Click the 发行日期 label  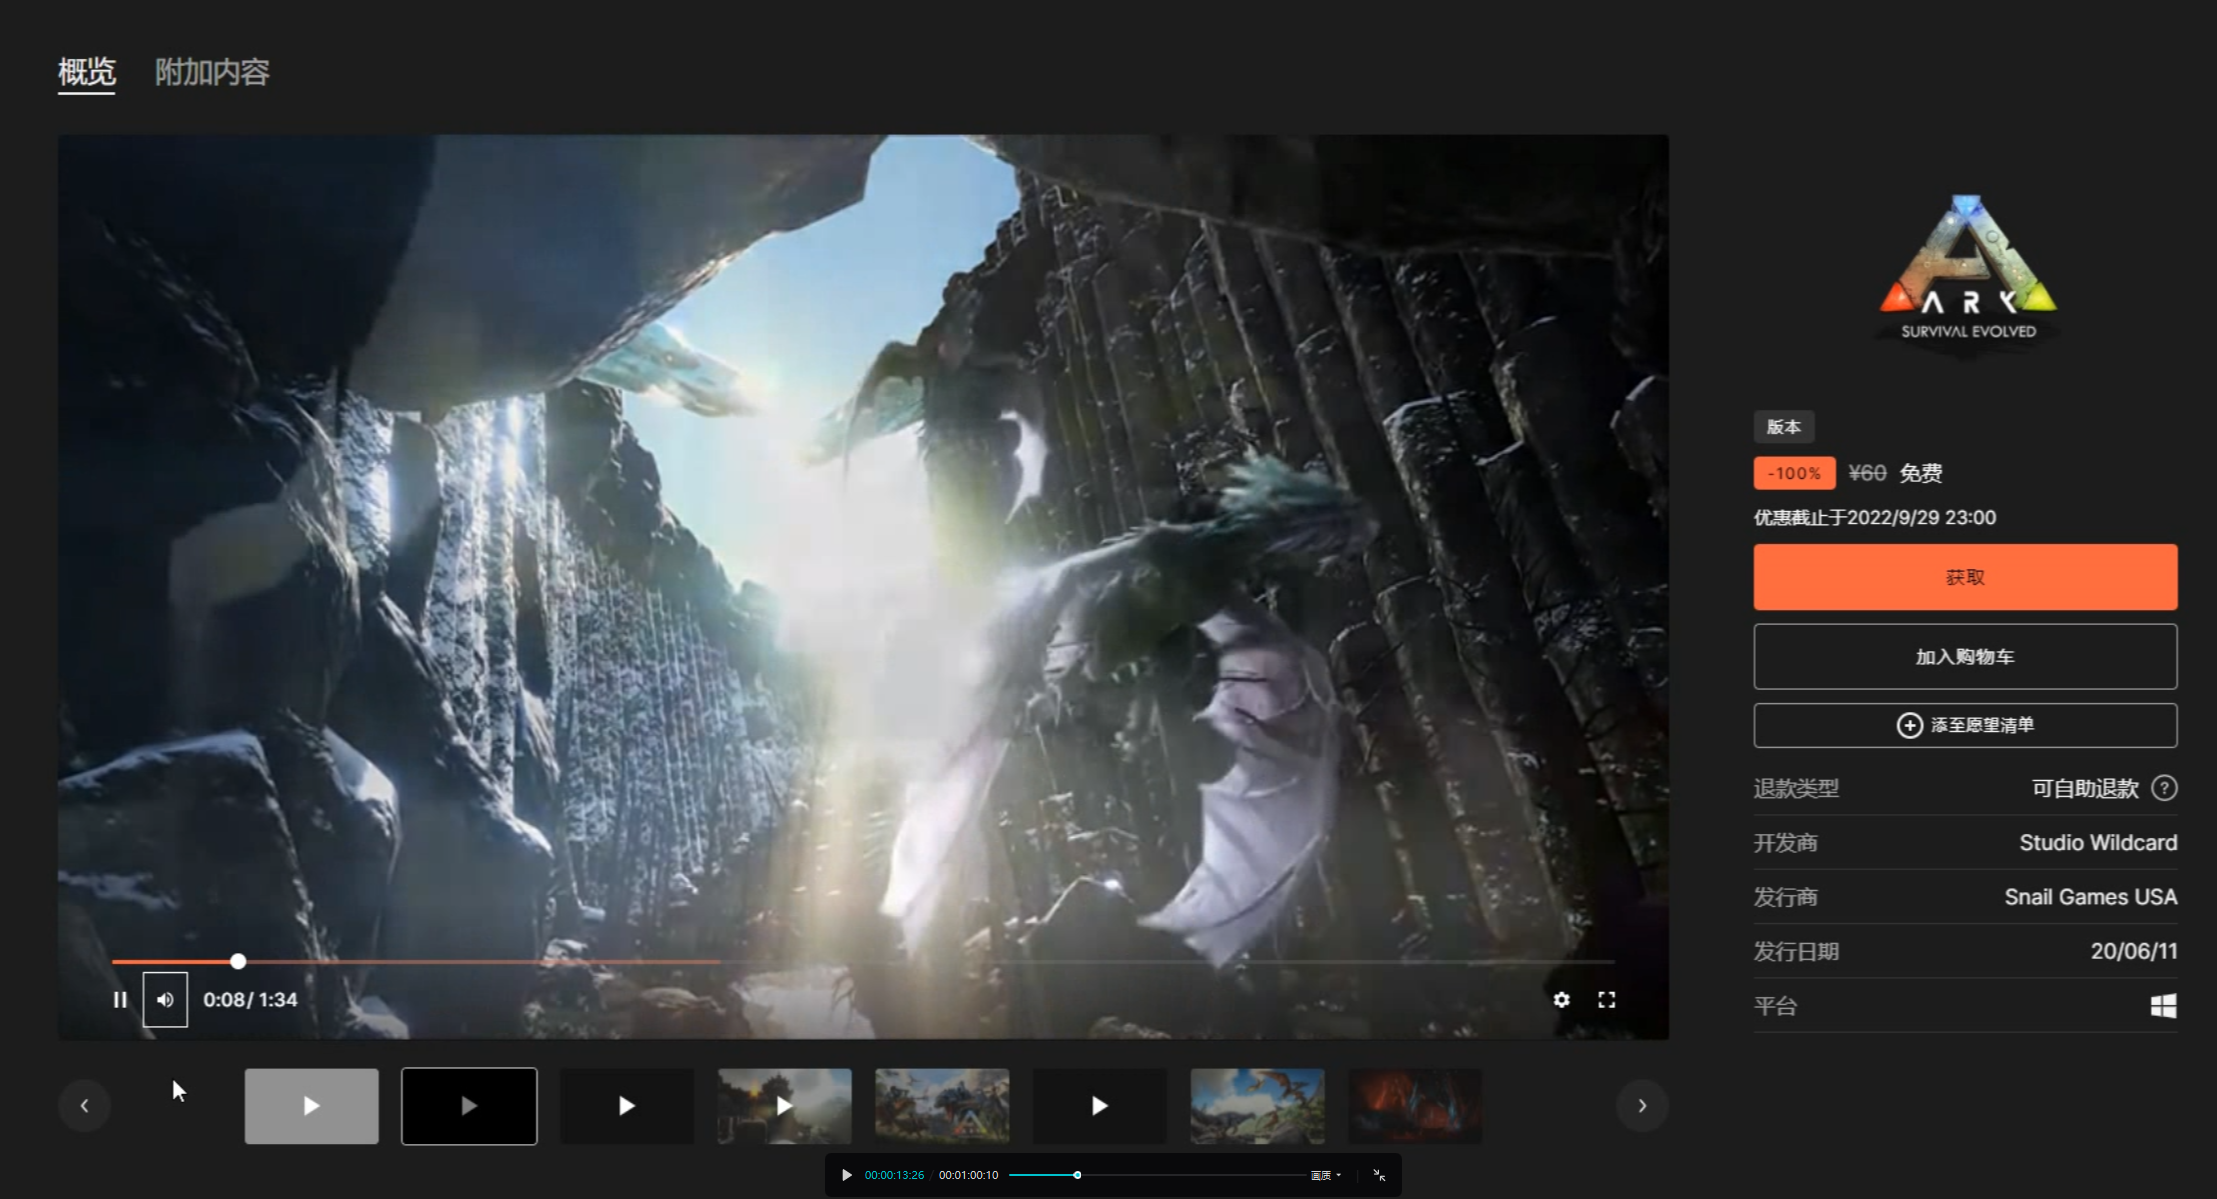pyautogui.click(x=1796, y=951)
